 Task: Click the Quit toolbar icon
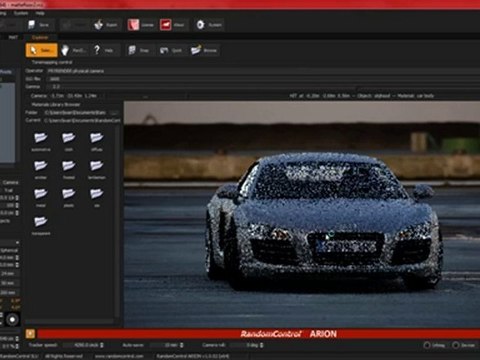point(164,50)
